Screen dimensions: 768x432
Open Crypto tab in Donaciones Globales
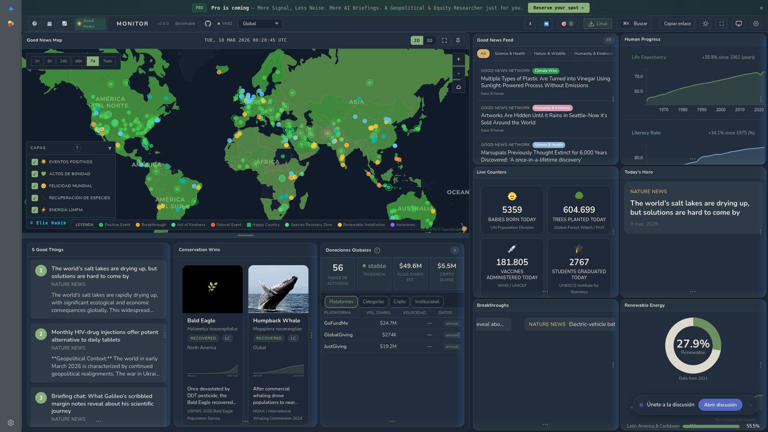400,302
